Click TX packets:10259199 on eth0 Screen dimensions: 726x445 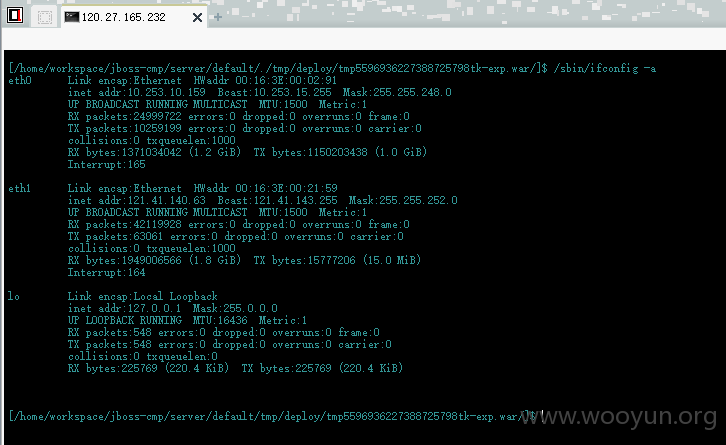coord(125,129)
